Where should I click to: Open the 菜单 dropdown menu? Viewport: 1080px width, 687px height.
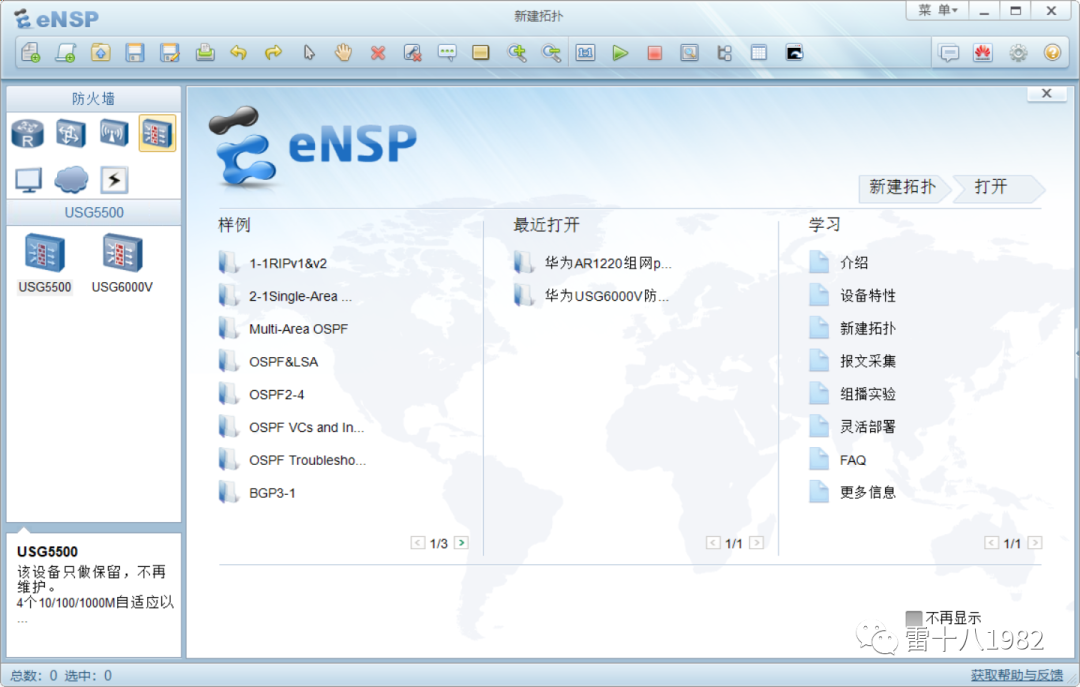coord(937,11)
